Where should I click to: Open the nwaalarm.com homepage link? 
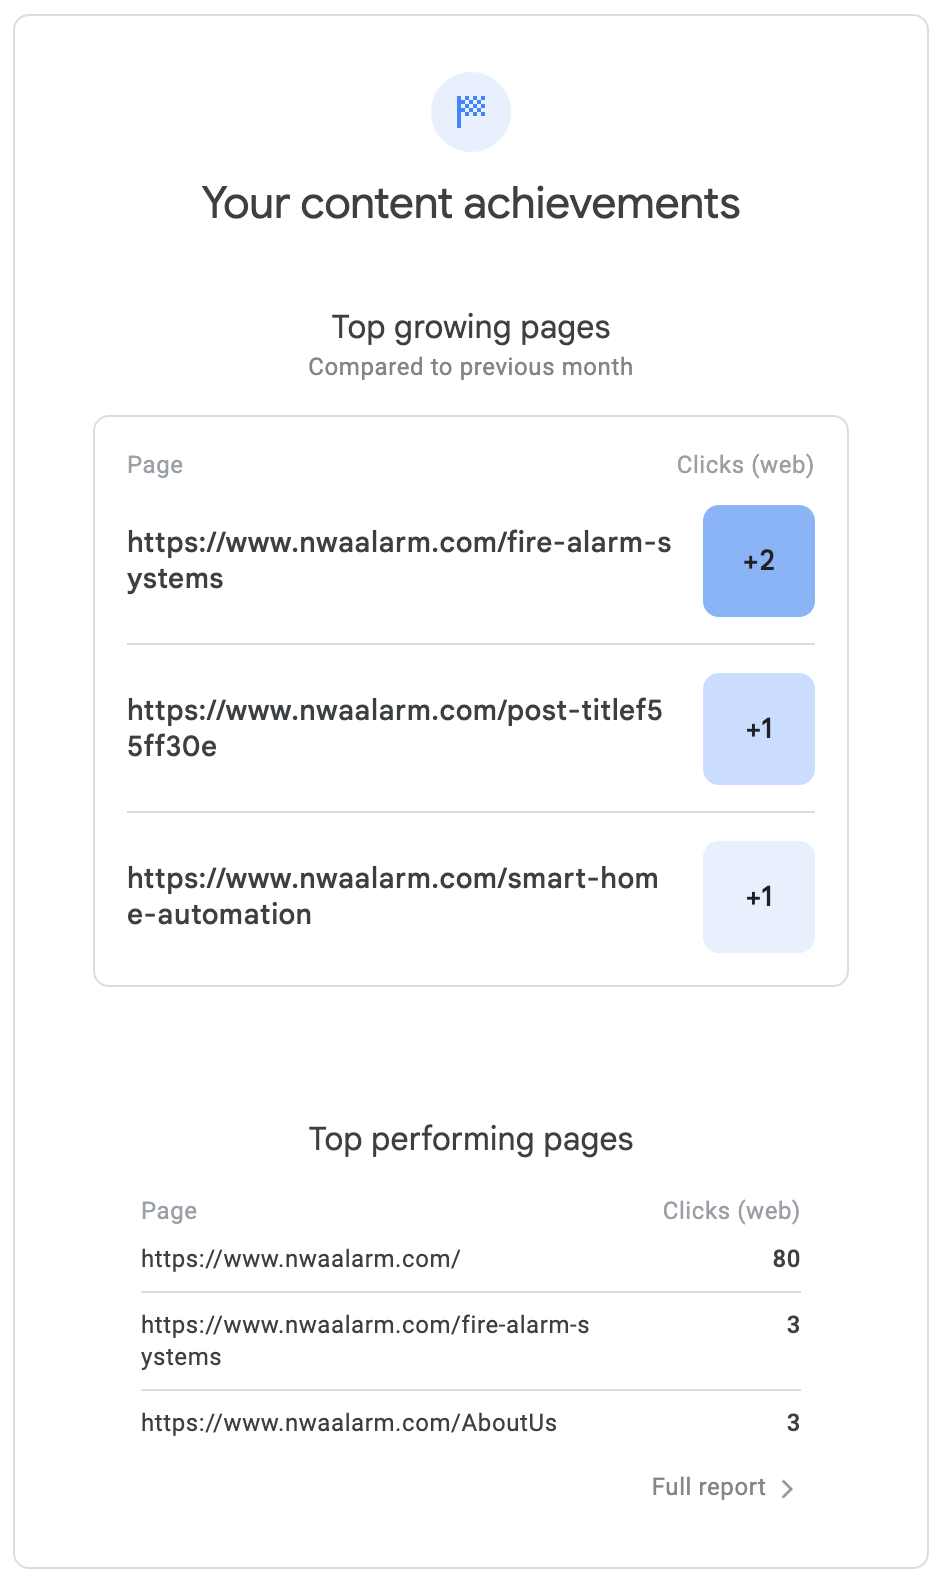[x=300, y=1259]
